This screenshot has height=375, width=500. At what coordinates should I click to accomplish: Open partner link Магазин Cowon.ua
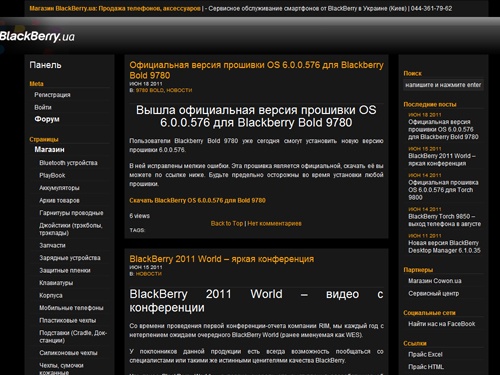(435, 281)
